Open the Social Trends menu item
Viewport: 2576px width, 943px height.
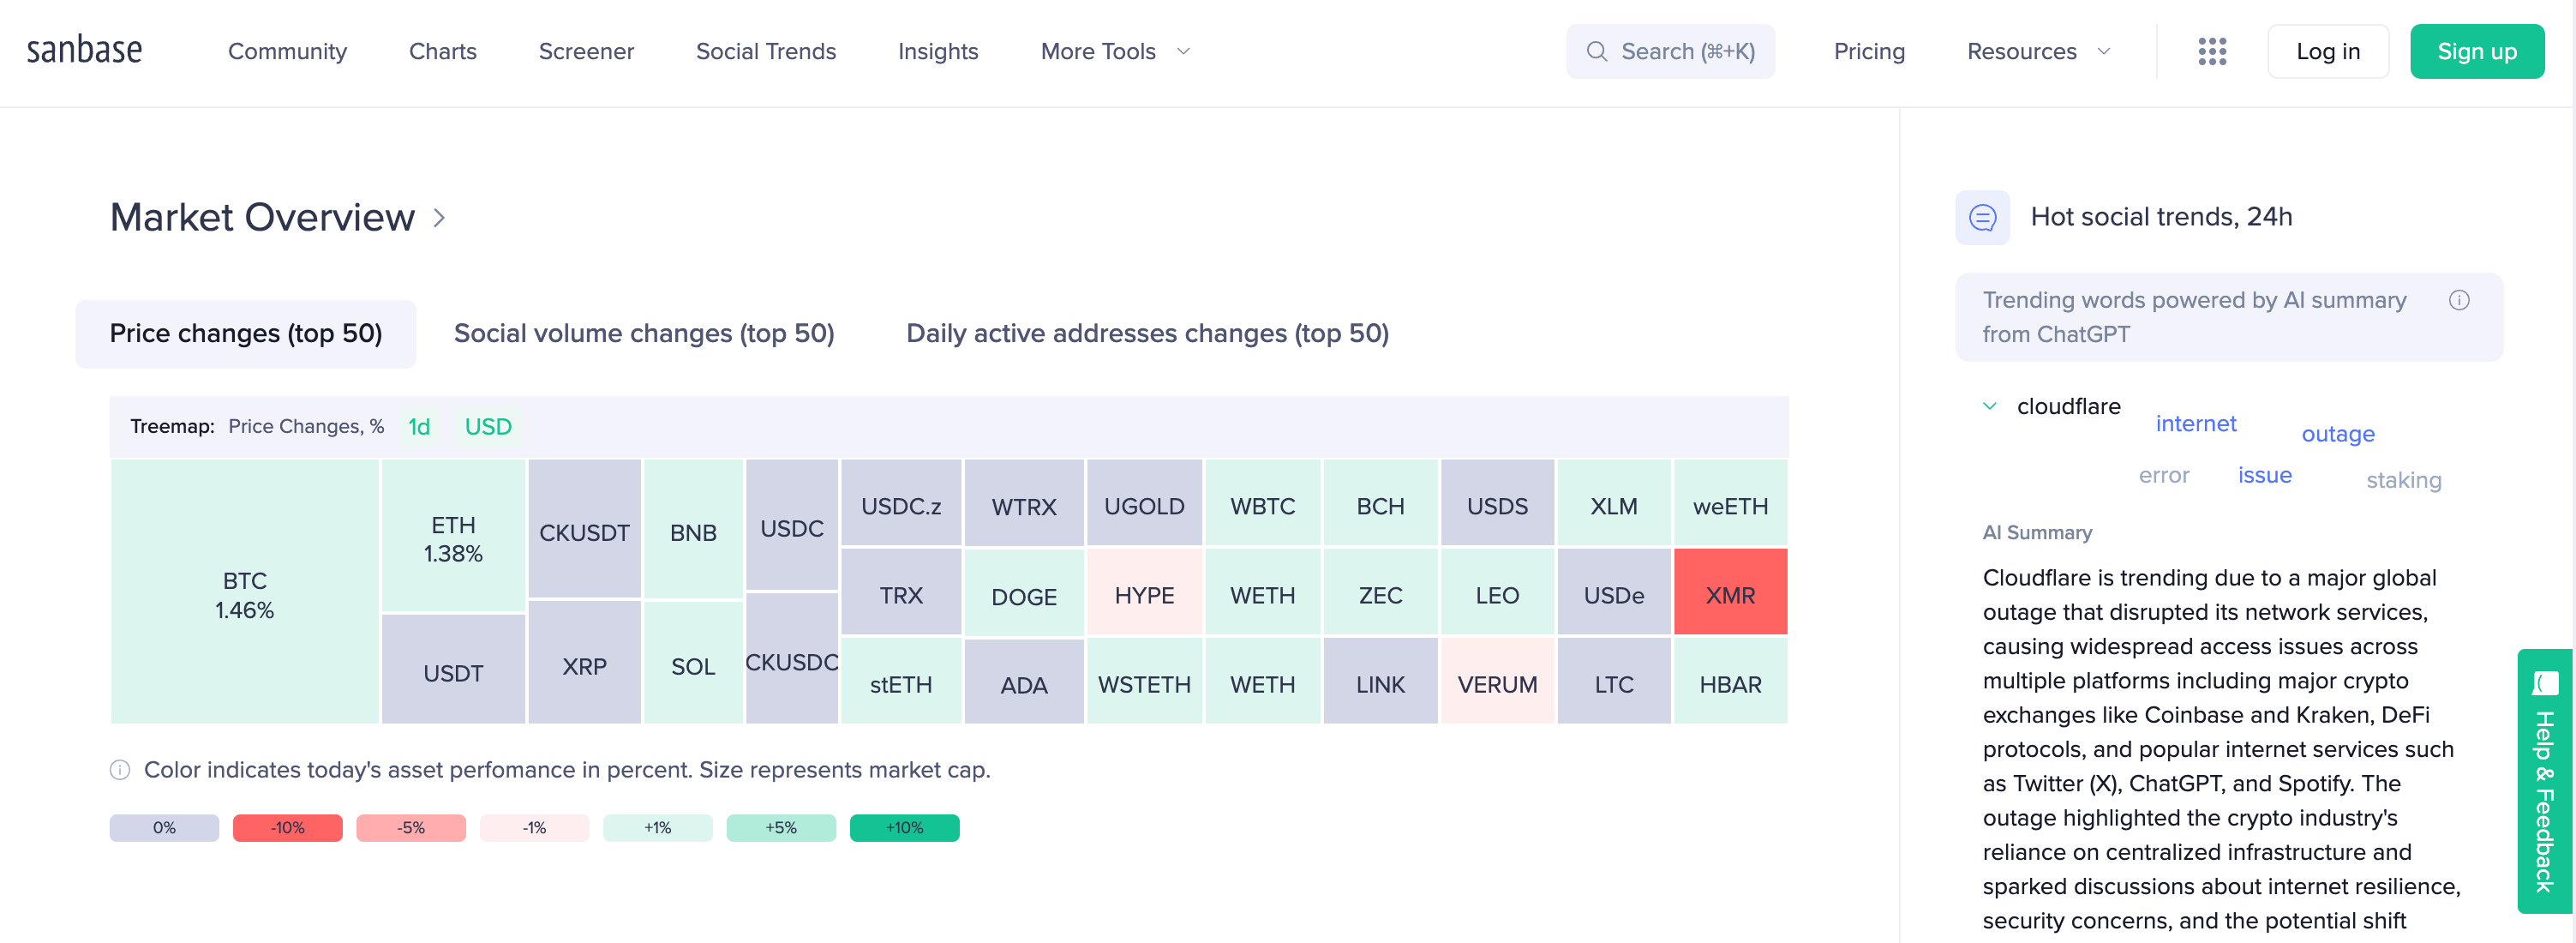(x=766, y=51)
